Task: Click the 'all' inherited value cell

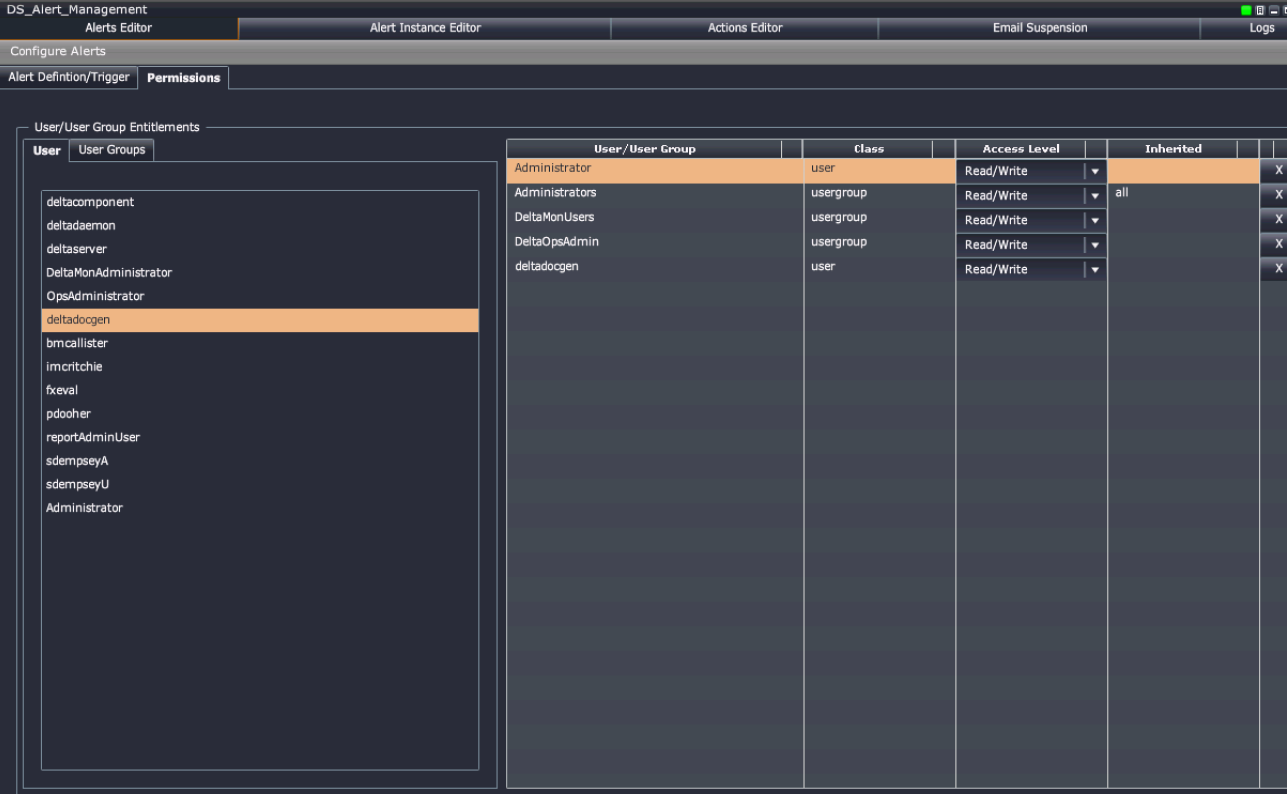Action: [x=1183, y=193]
